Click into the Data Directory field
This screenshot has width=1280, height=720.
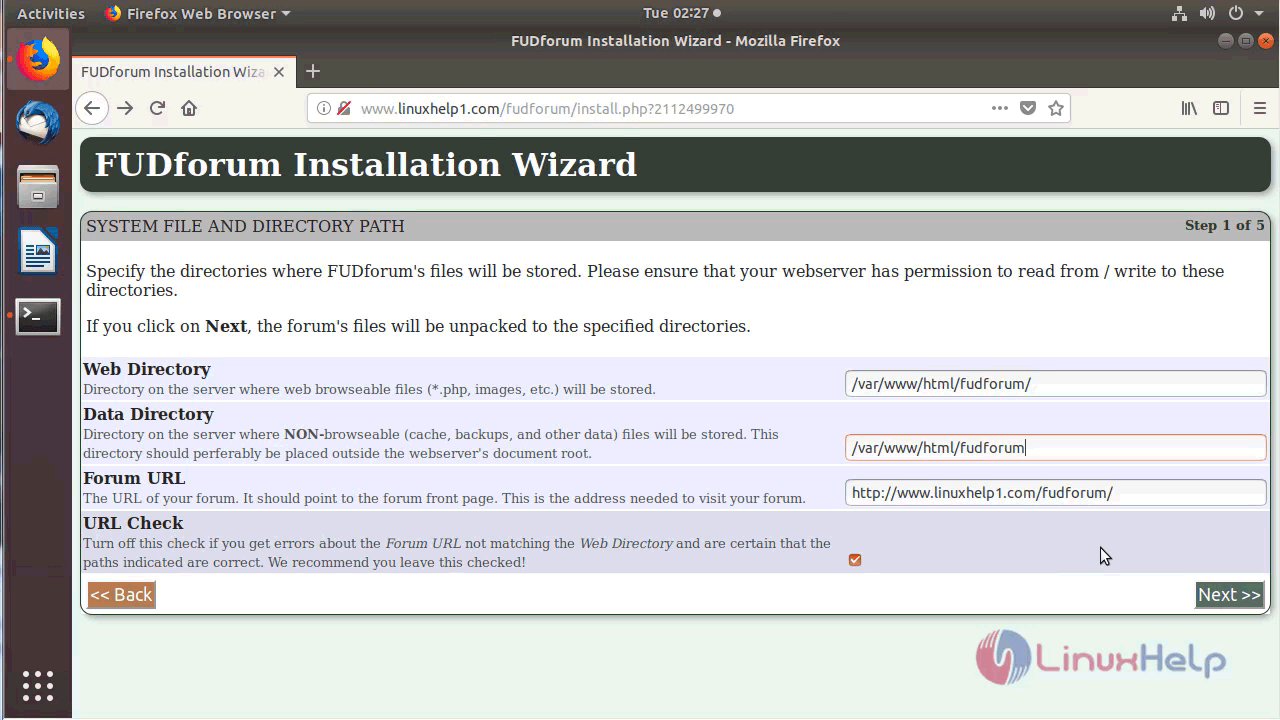pos(1055,447)
